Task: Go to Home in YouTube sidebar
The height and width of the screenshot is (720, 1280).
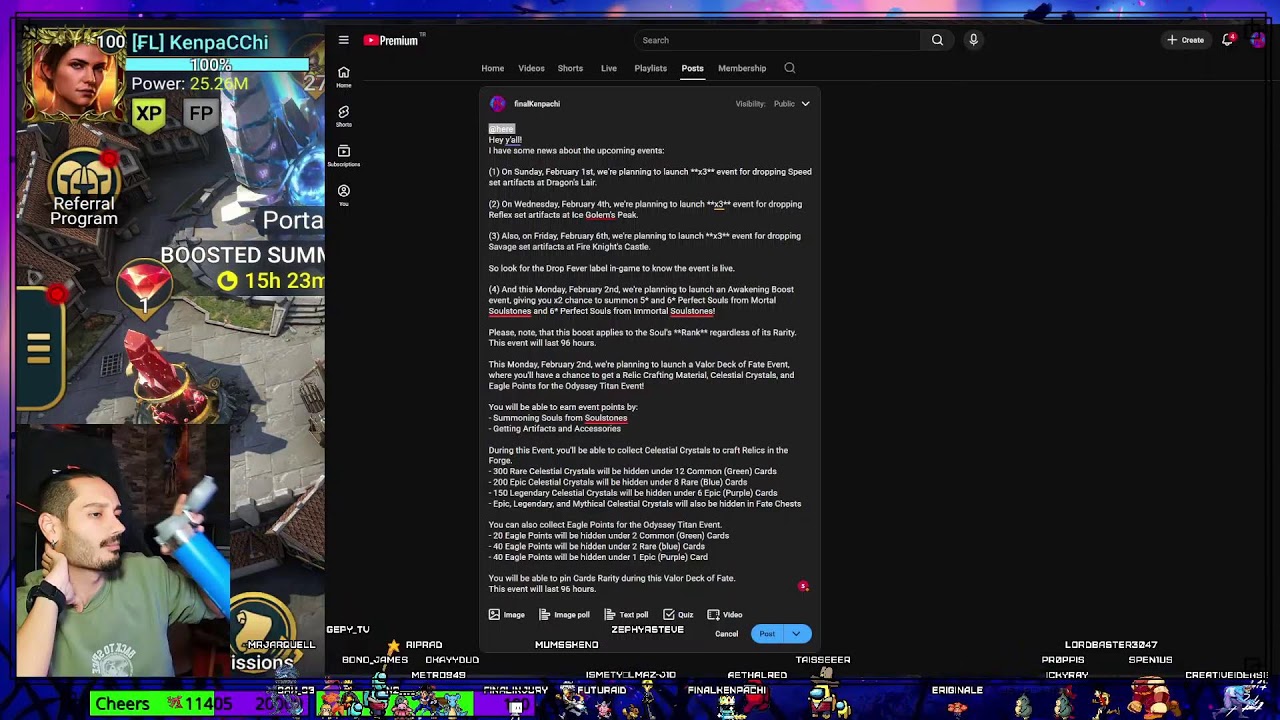Action: click(343, 77)
